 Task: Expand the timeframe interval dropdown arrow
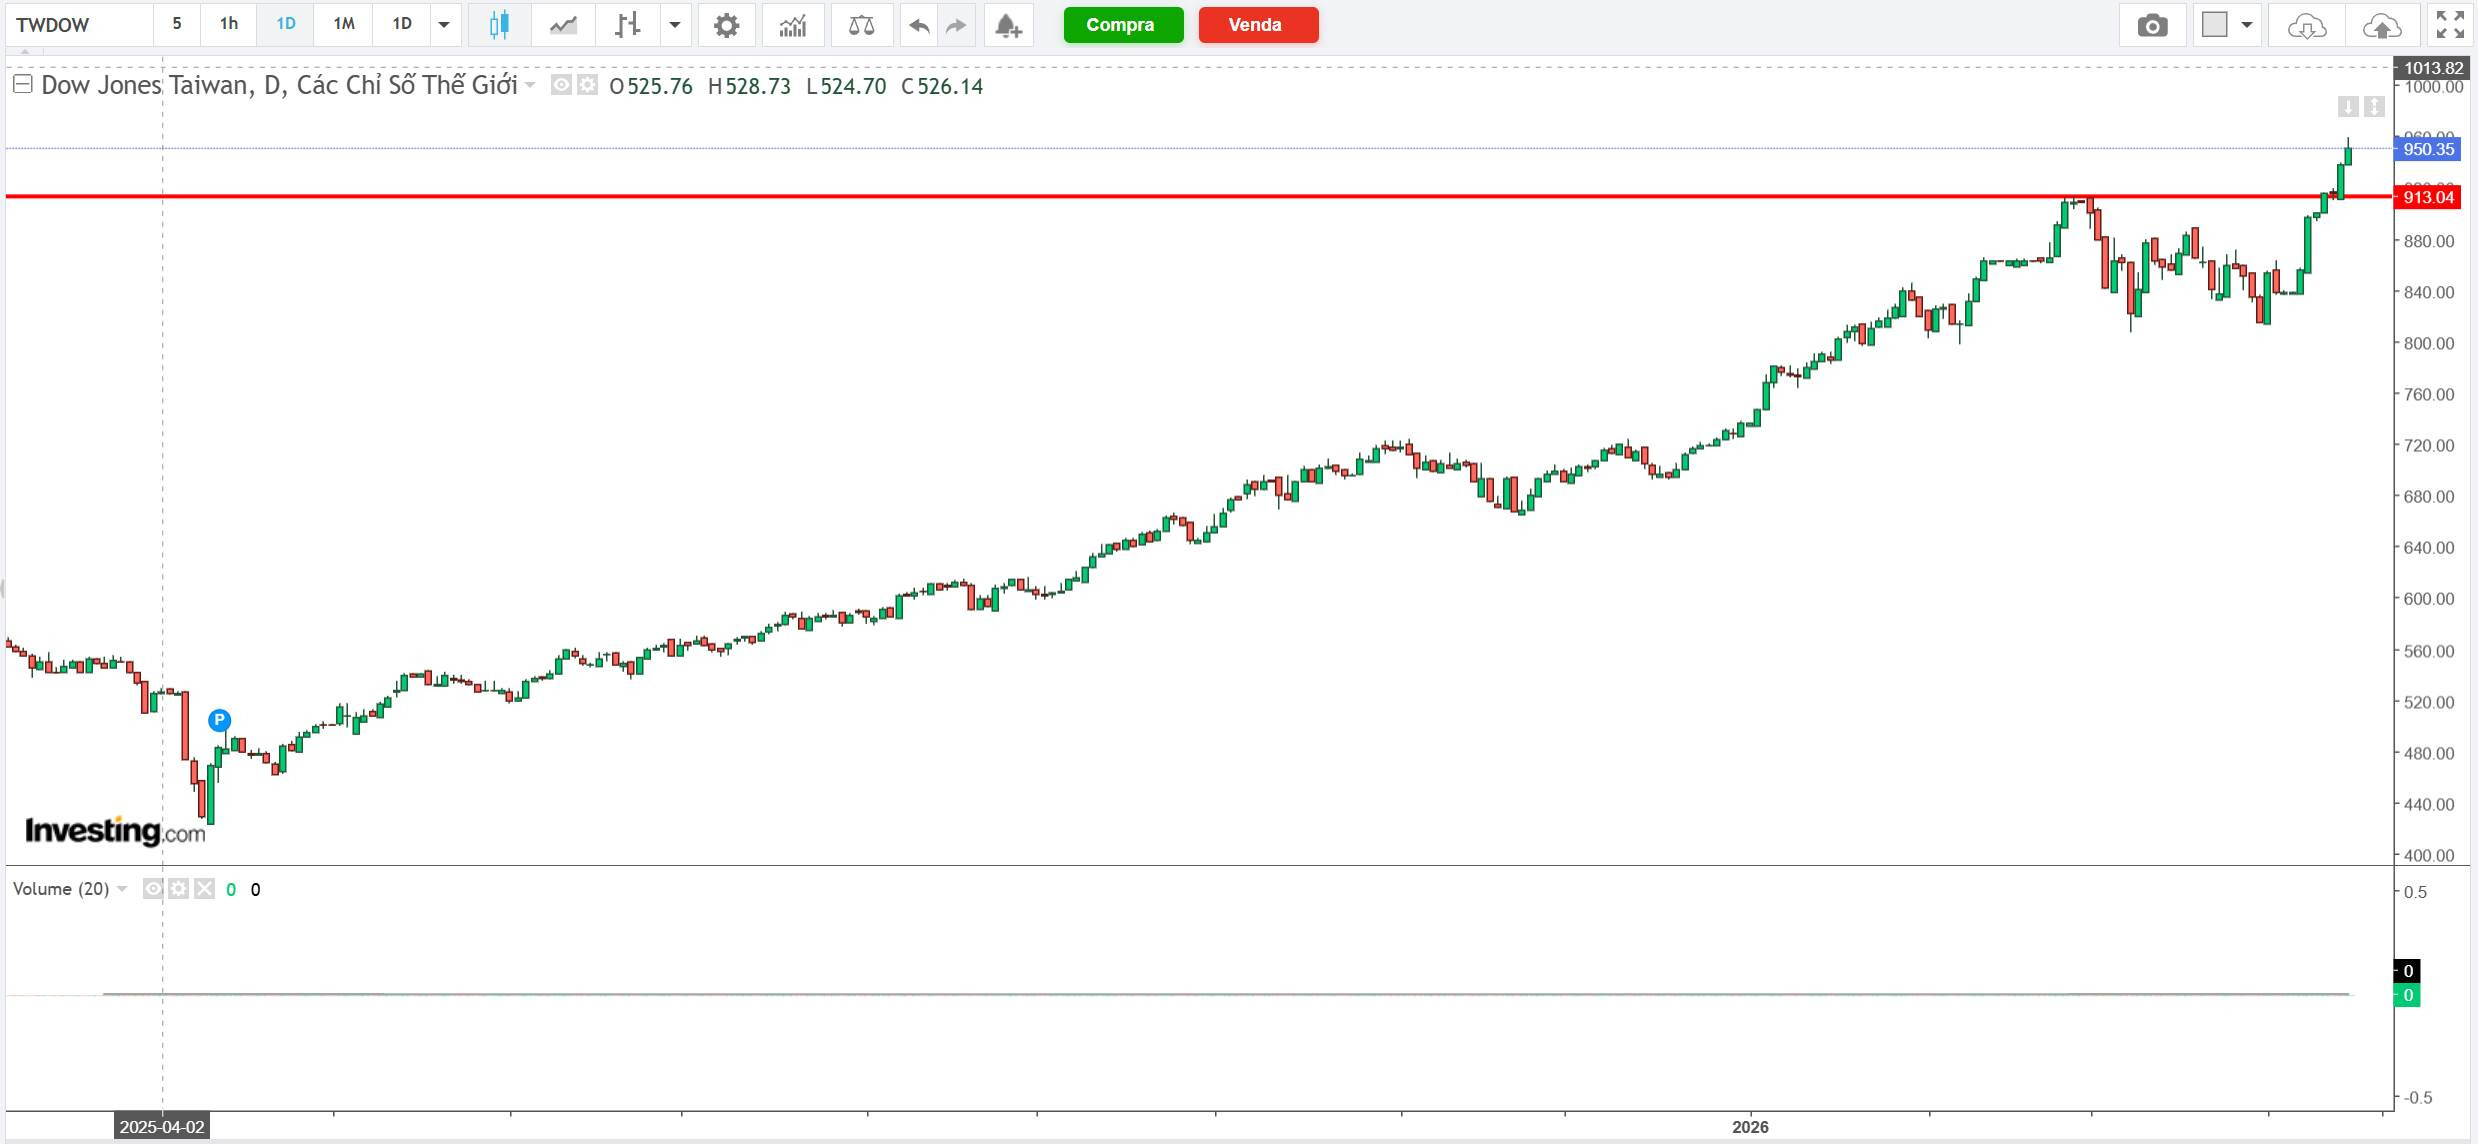click(444, 25)
